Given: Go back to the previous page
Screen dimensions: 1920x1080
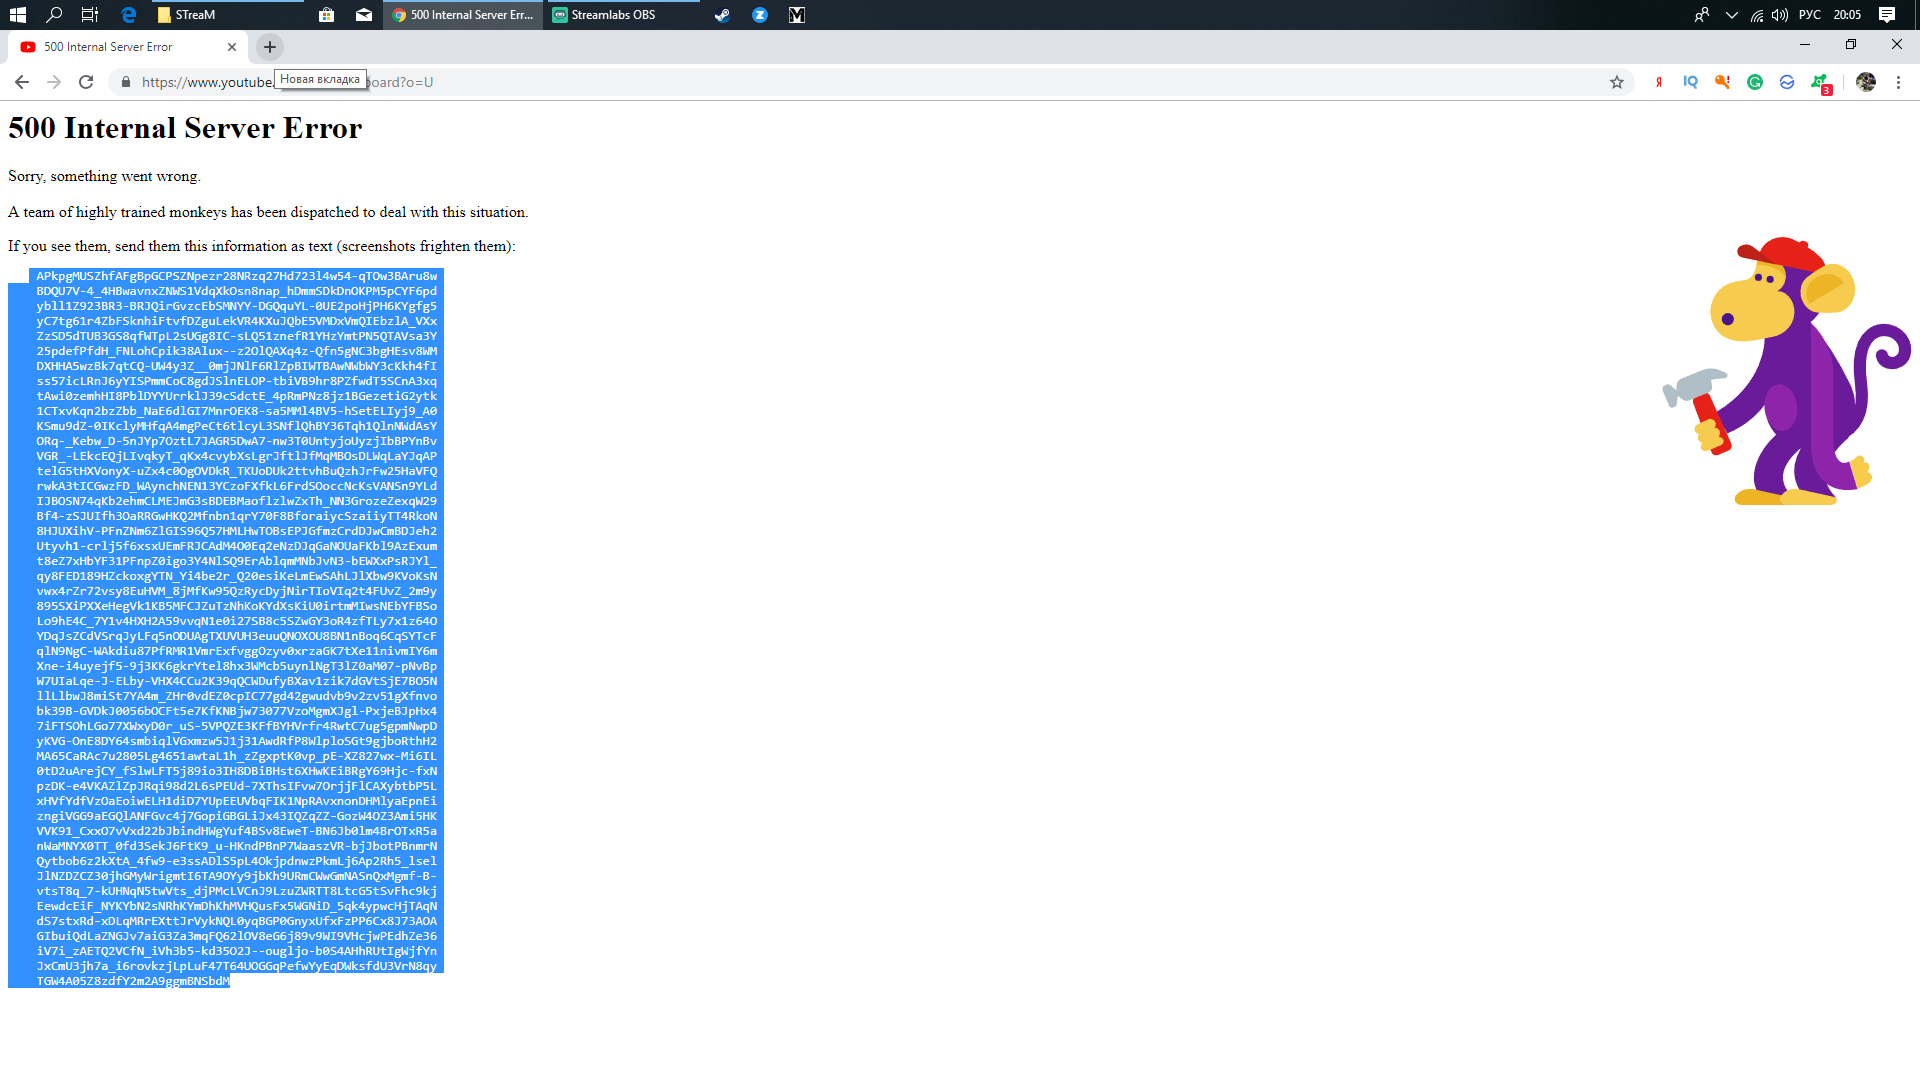Looking at the screenshot, I should tap(22, 82).
